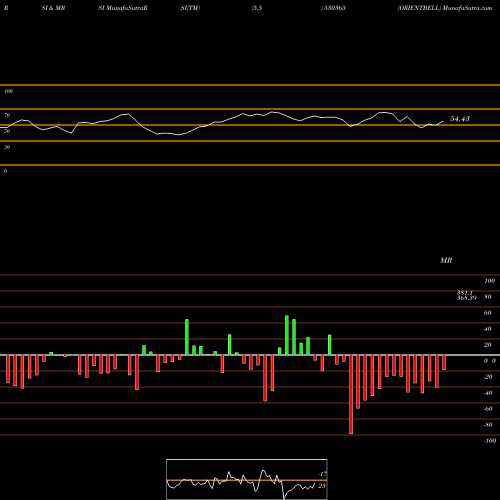Viewport: 500px width, 500px height.
Task: Click the RSI axis label 30
Action: pyautogui.click(x=7, y=147)
